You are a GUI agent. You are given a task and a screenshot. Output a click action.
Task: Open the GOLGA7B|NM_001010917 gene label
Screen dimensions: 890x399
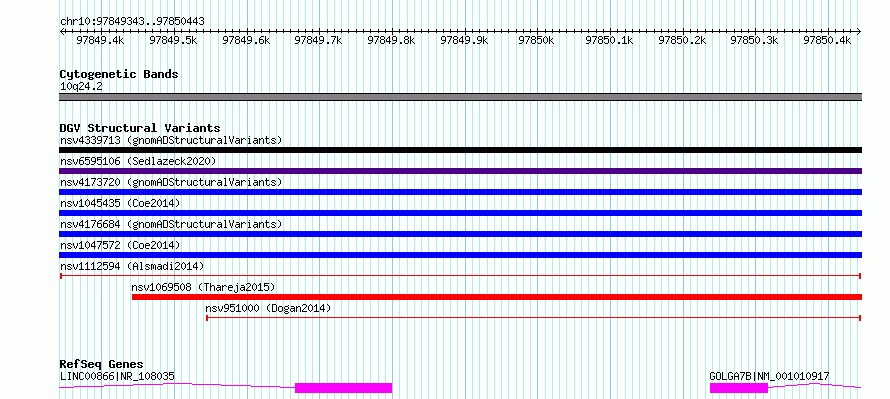(x=769, y=376)
